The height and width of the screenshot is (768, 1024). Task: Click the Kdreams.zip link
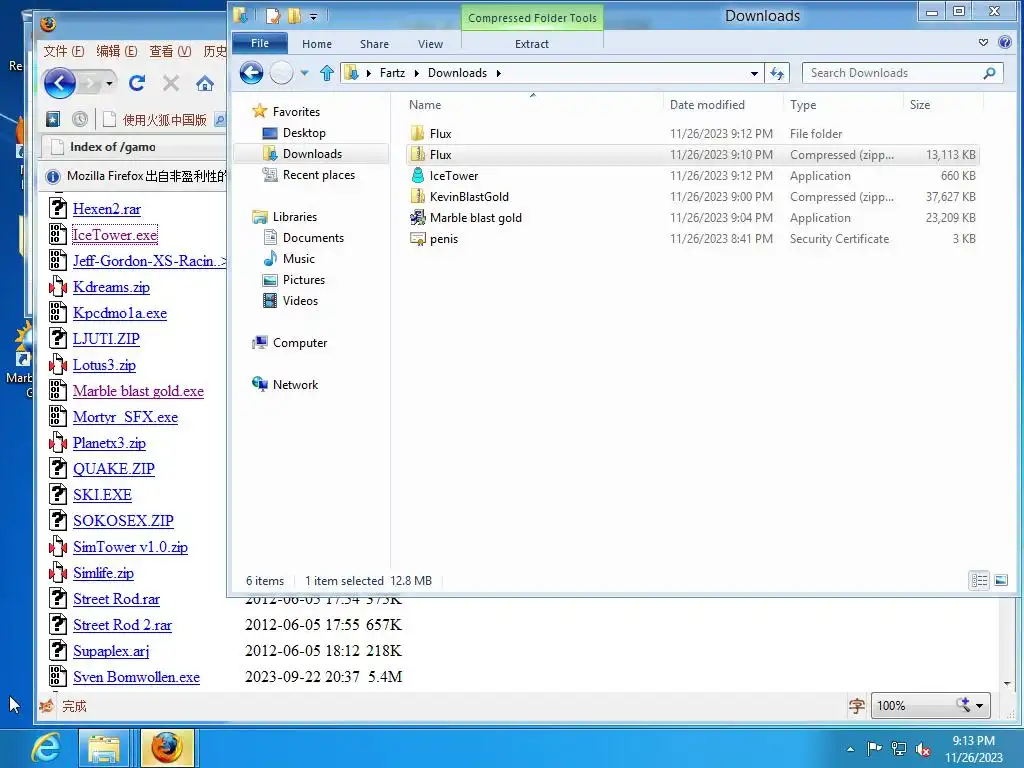coord(111,287)
